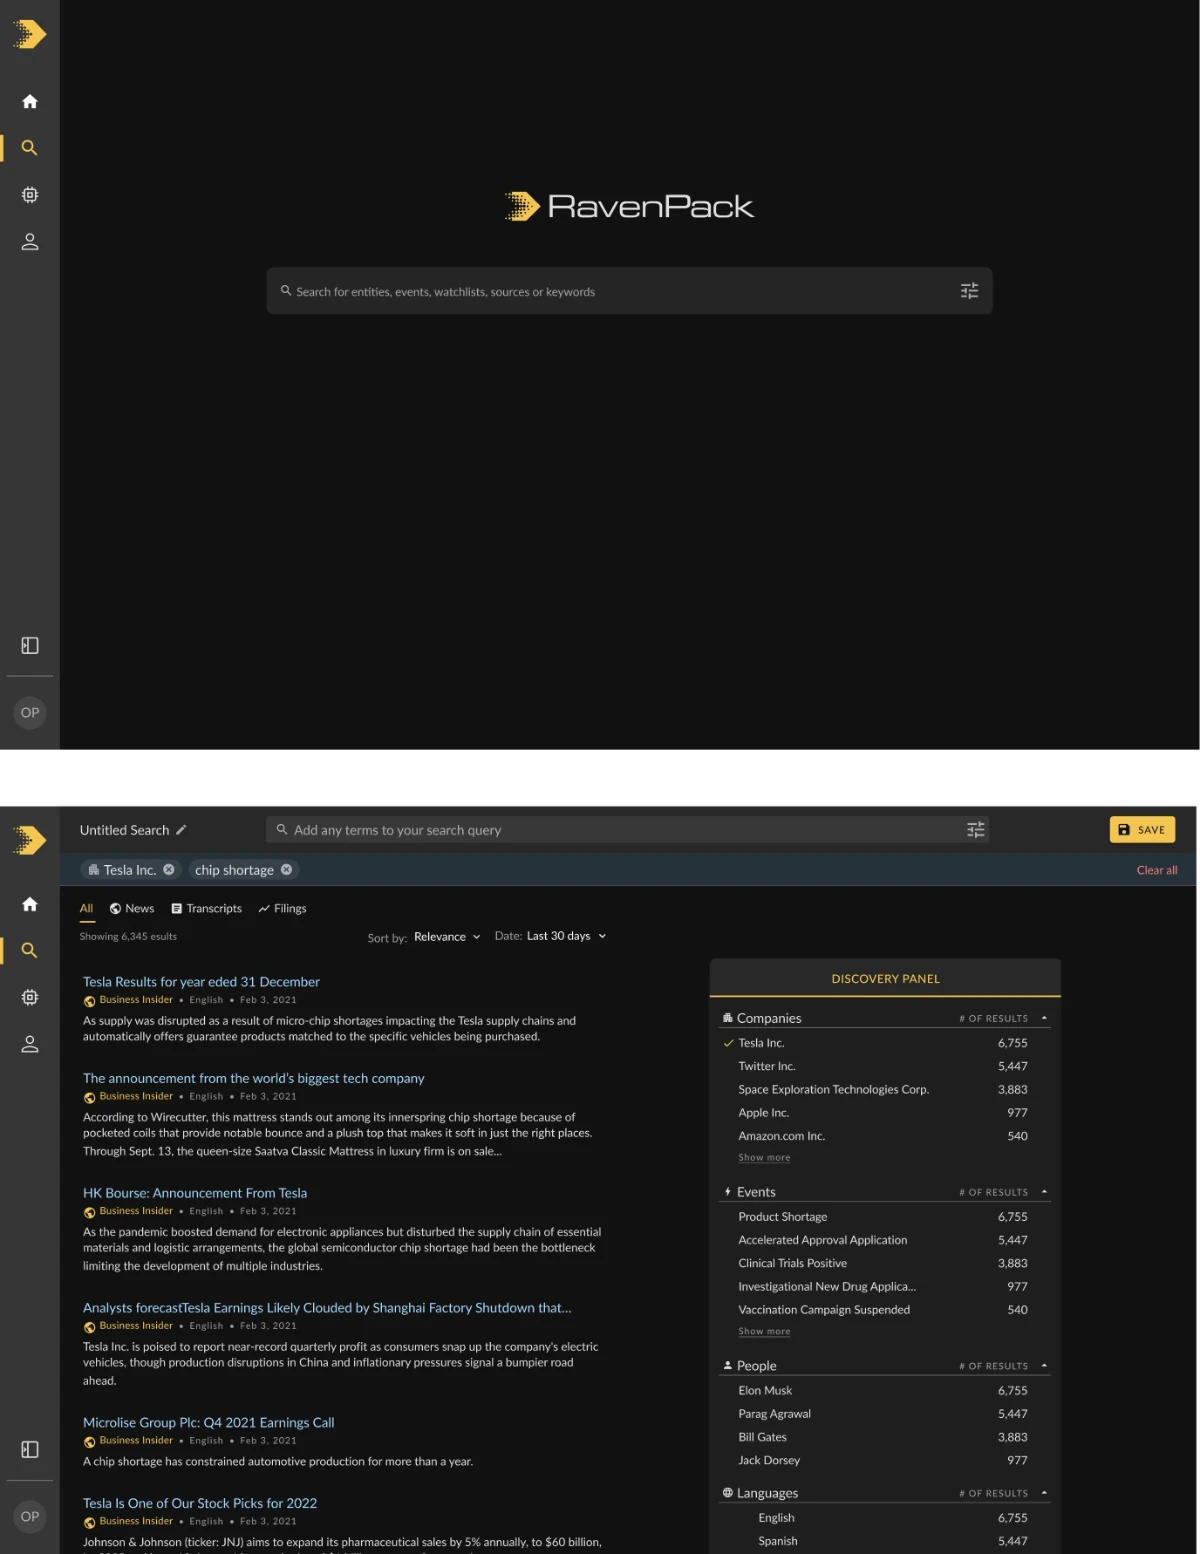
Task: Click the Companies section icon in the Discovery Panel
Action: point(728,1018)
